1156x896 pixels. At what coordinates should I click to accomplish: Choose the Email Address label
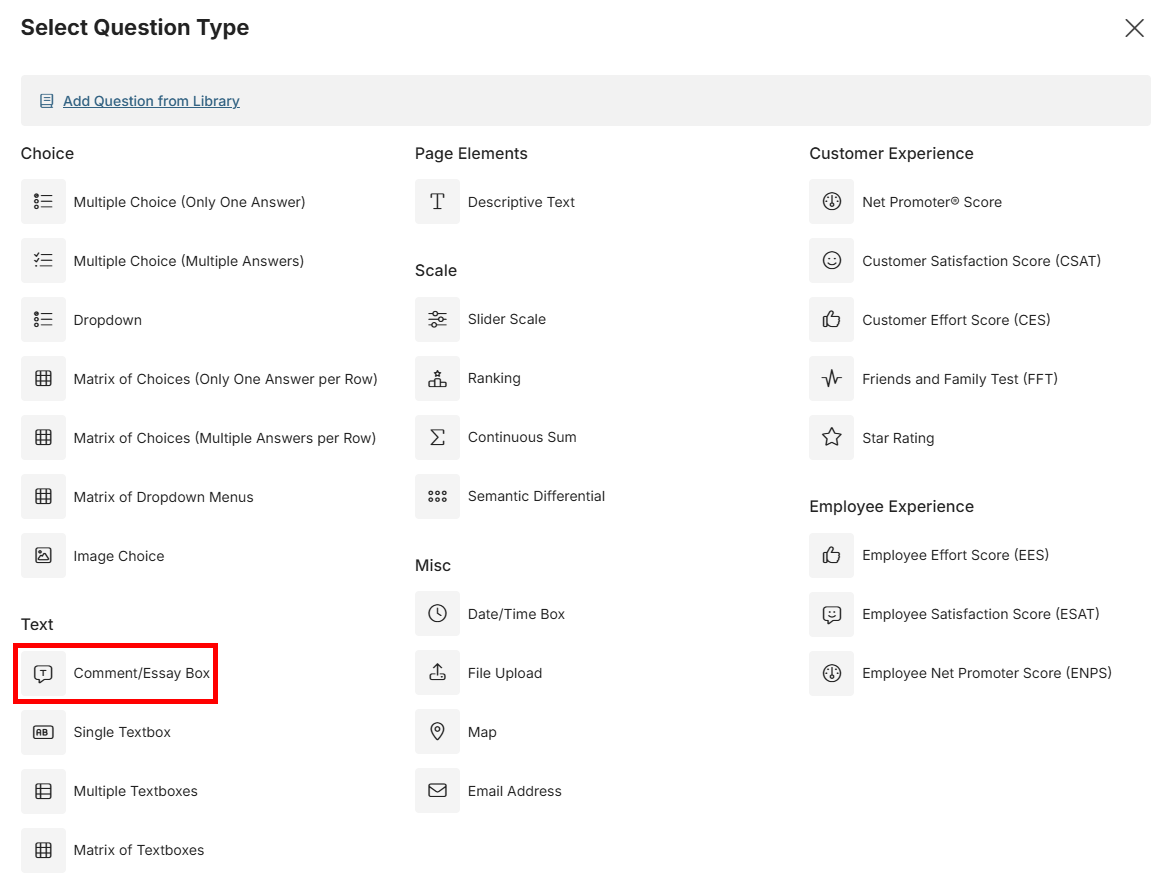pos(515,791)
